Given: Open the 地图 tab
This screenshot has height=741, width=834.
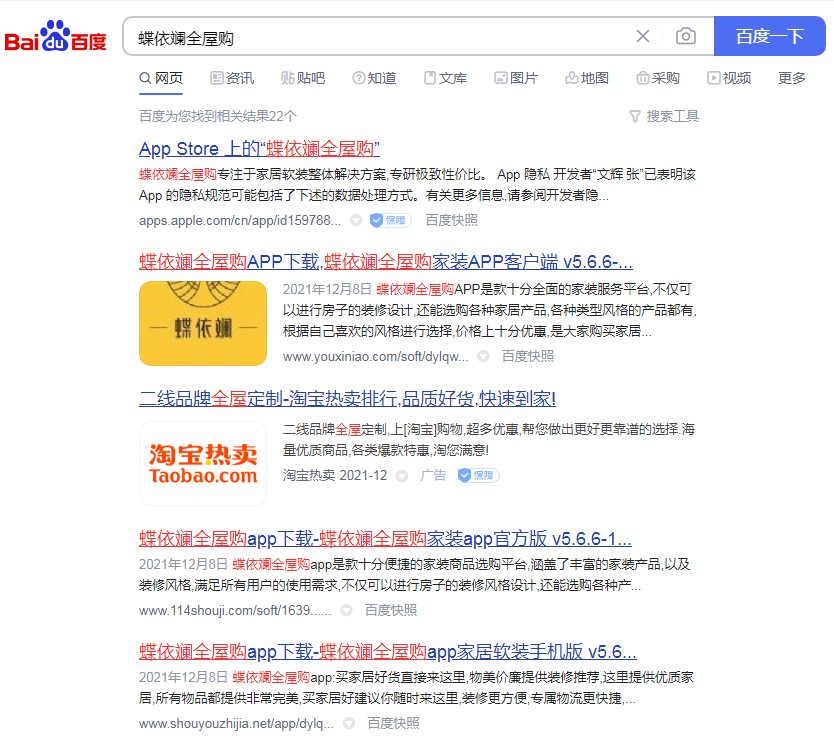Looking at the screenshot, I should pos(587,78).
